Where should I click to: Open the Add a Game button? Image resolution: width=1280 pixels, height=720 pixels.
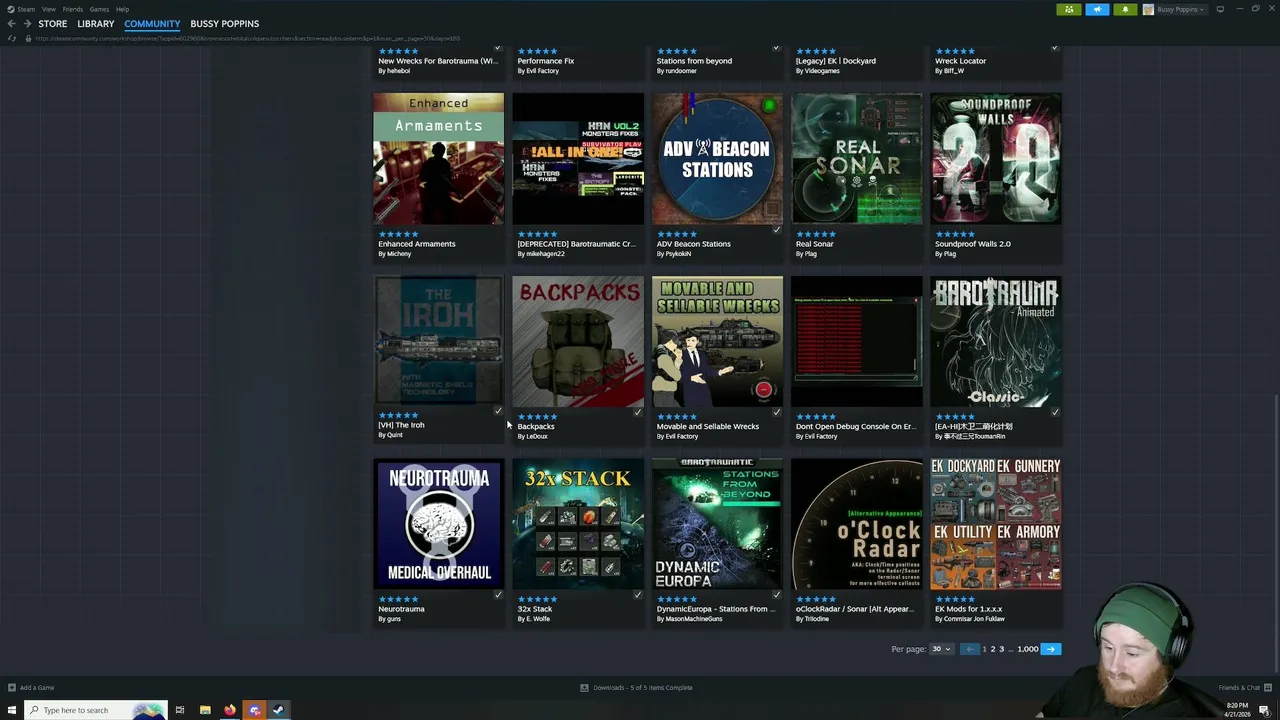31,688
